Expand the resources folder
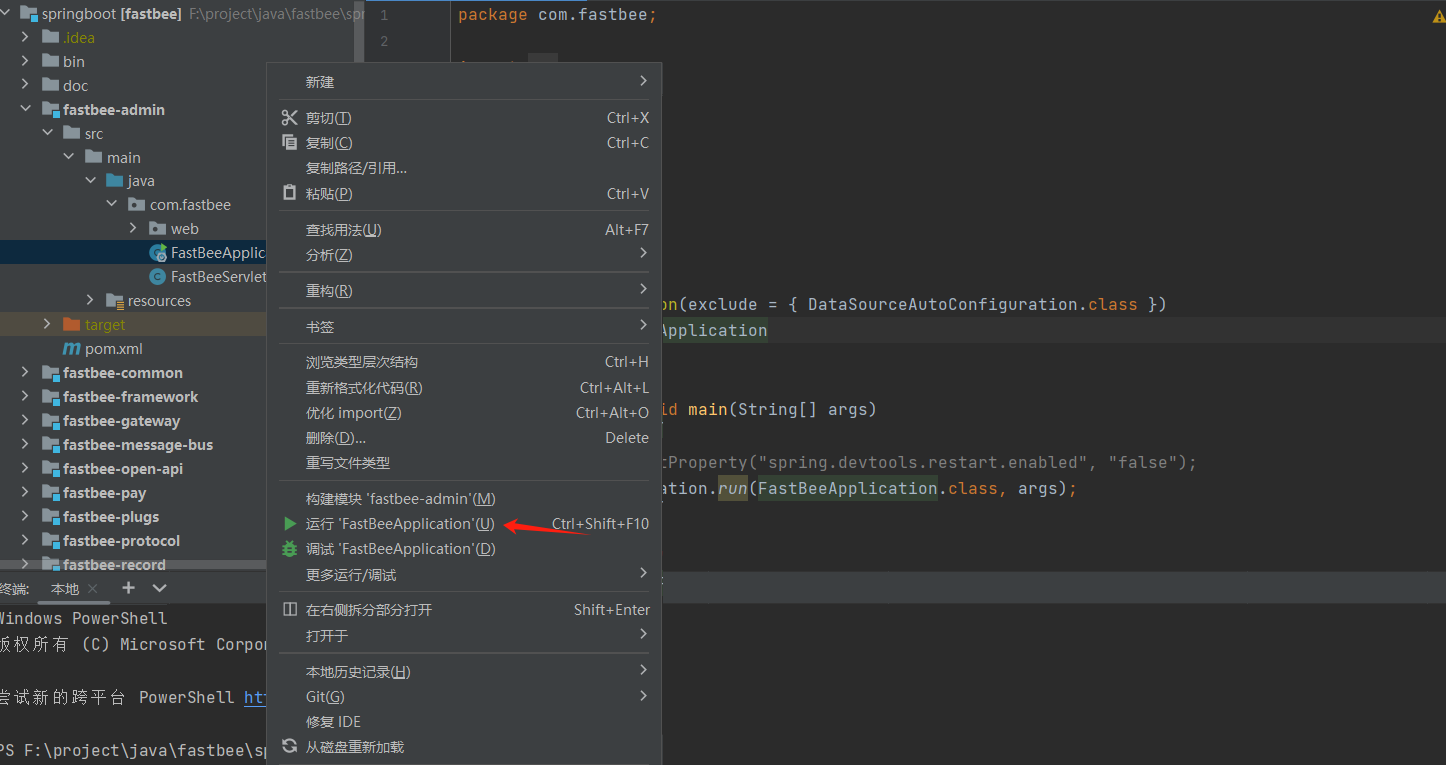Viewport: 1446px width, 765px height. click(x=90, y=301)
